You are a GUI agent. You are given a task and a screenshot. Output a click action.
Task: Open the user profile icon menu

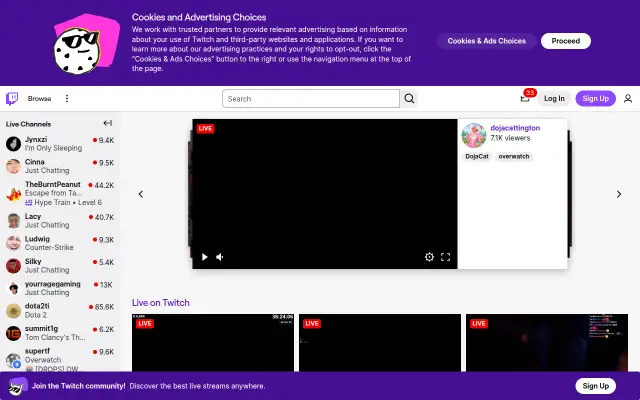click(x=628, y=98)
